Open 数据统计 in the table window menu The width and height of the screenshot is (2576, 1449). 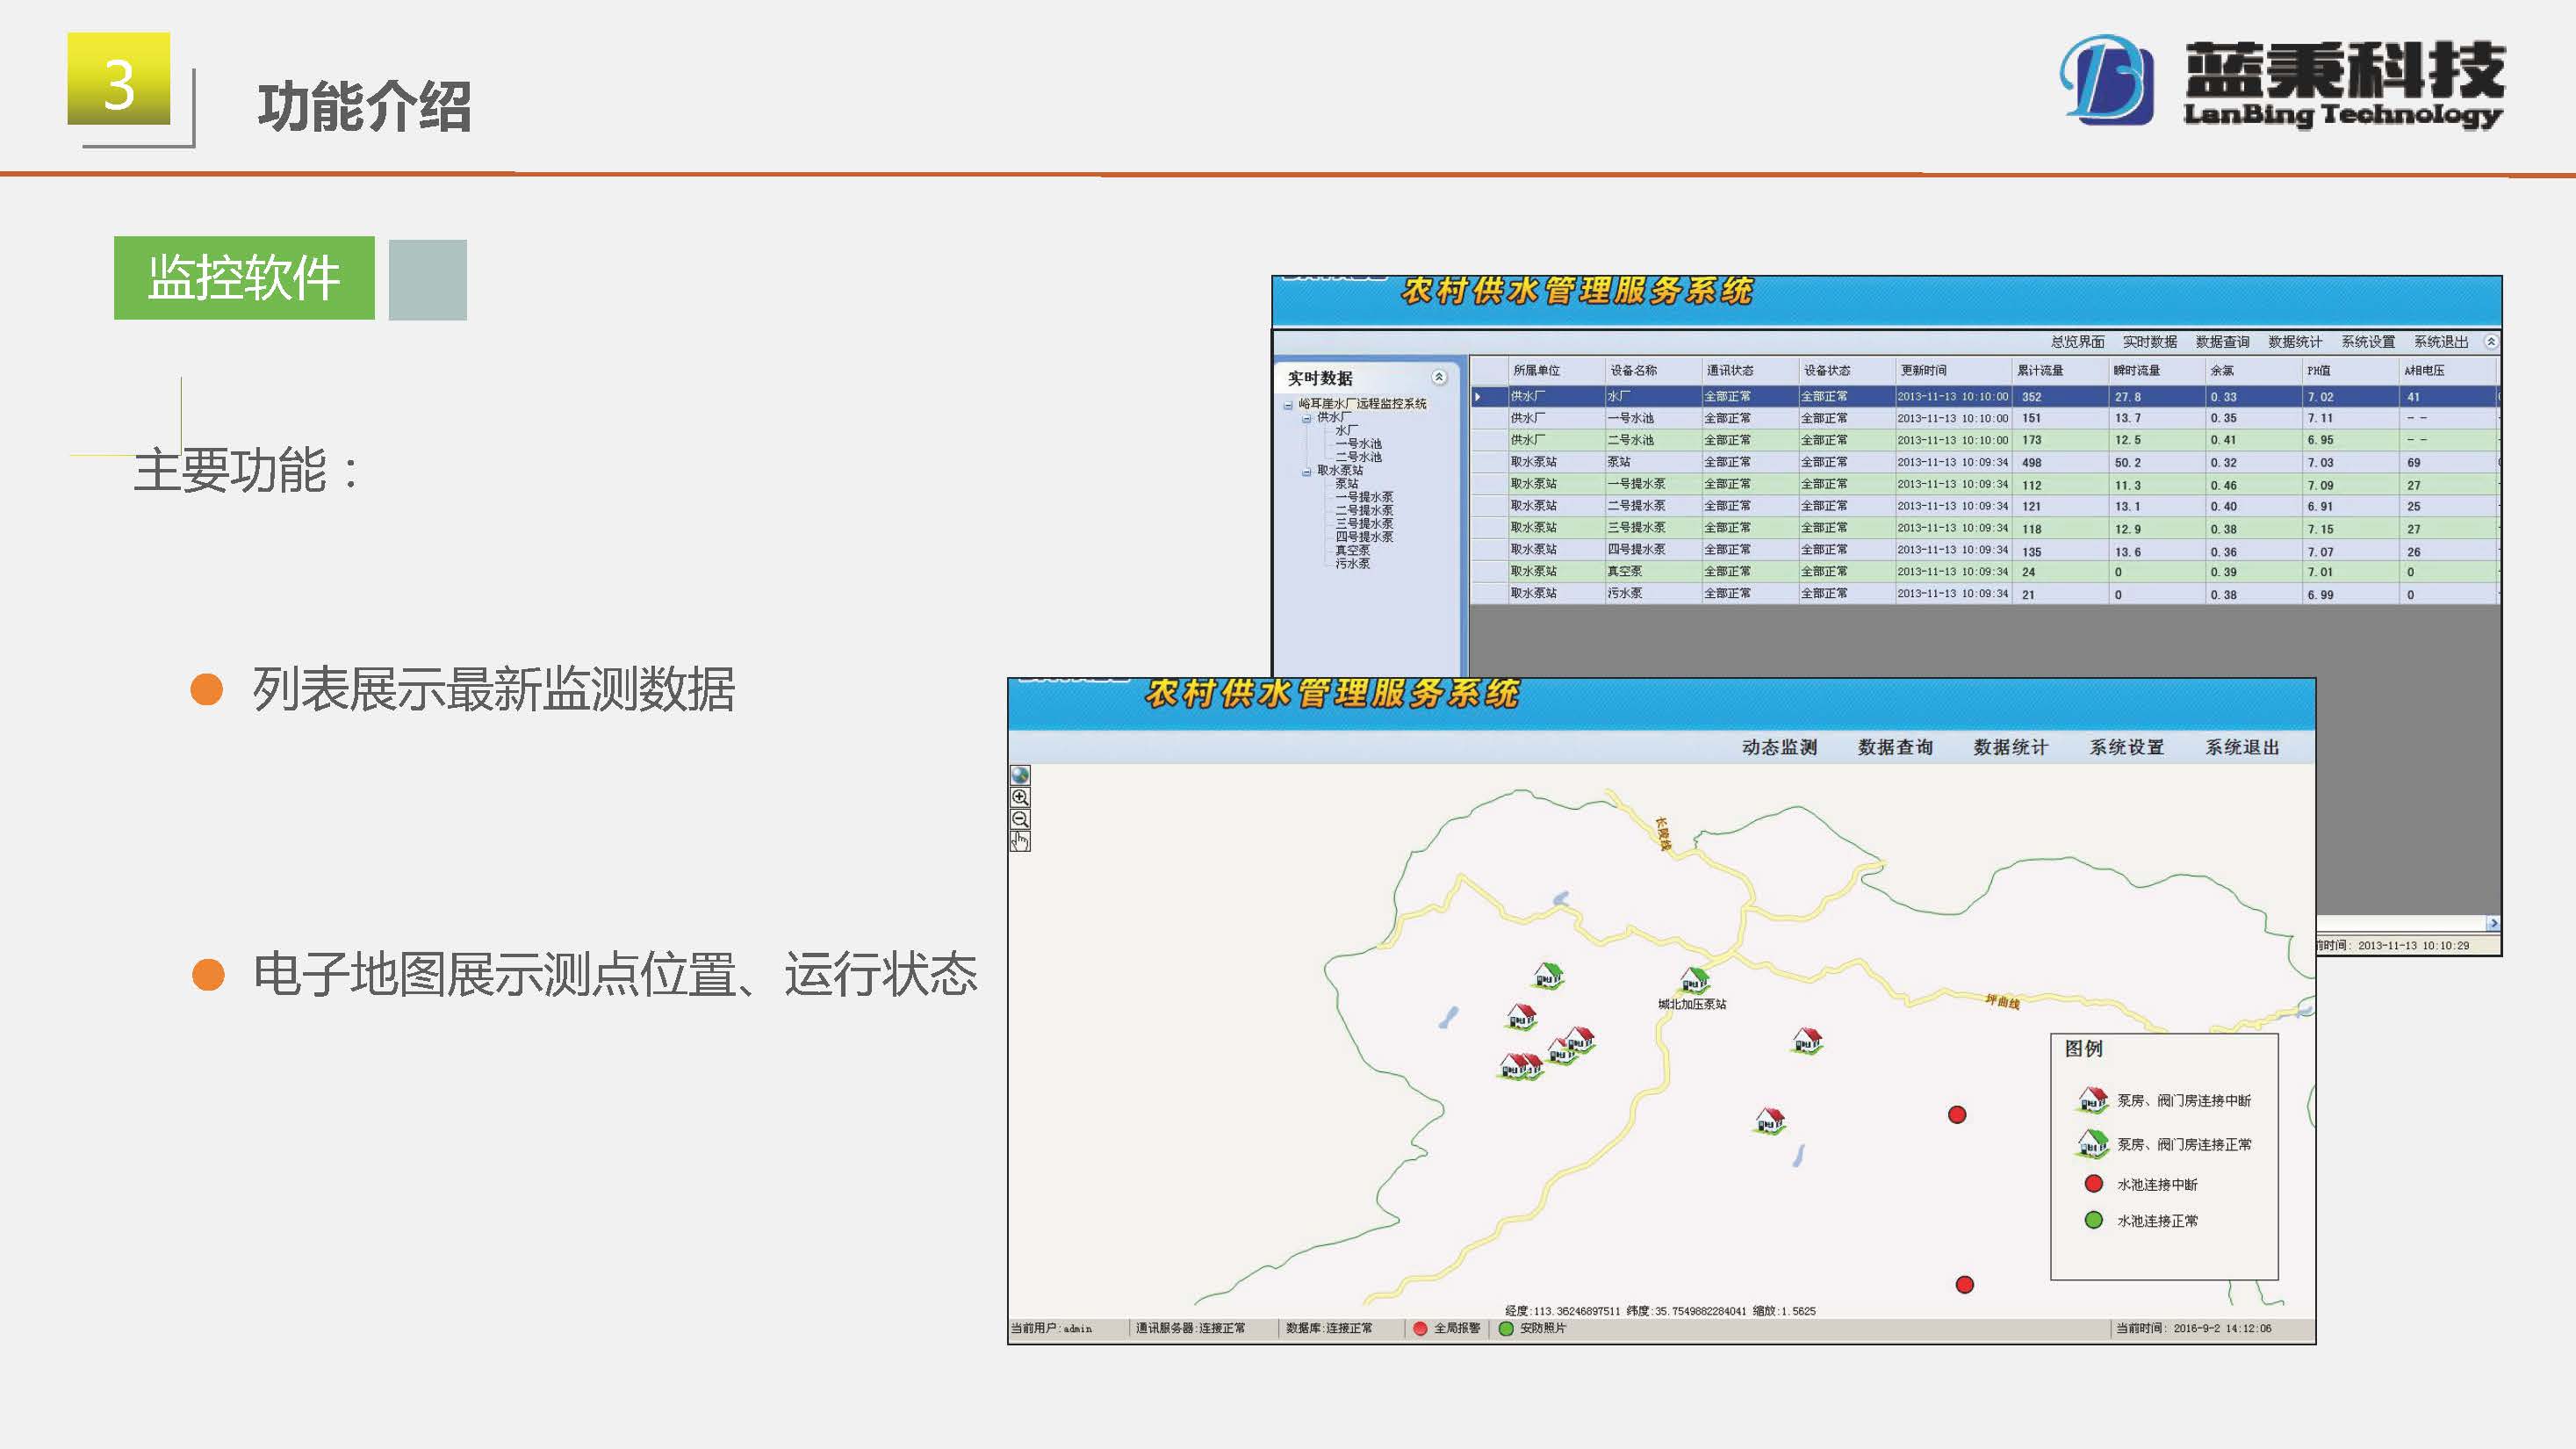click(x=2295, y=342)
